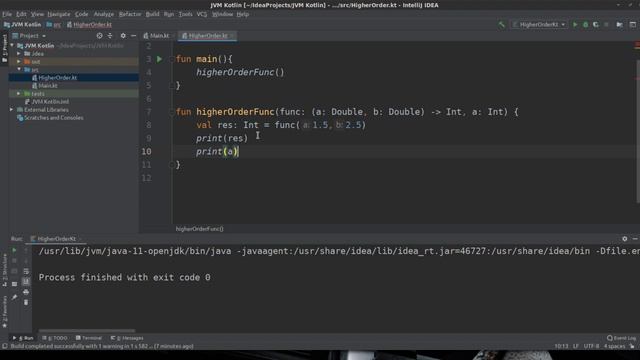Click higherOrderFunc() editor breadcrumb
This screenshot has height=360, width=640.
click(x=199, y=229)
